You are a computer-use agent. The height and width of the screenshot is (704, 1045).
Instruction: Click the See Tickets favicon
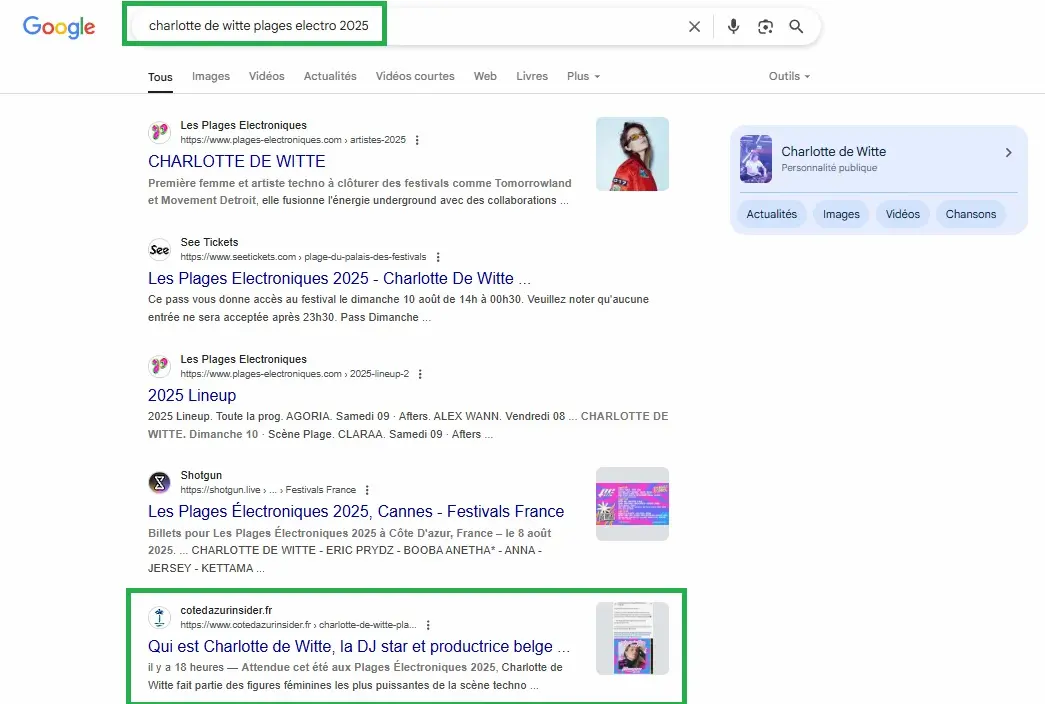tap(159, 249)
